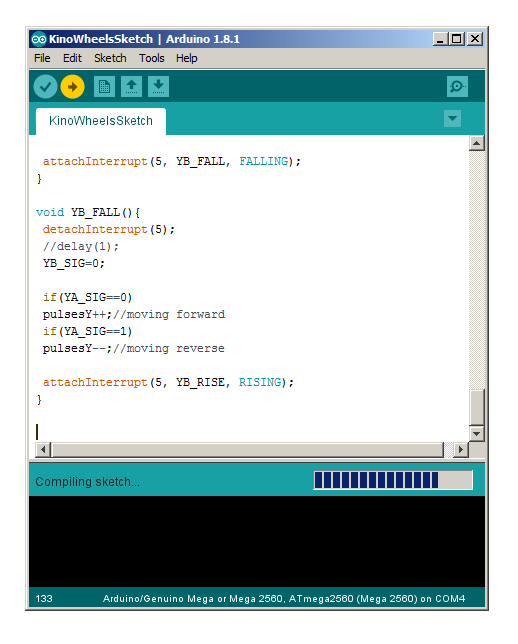Click the horizontal scrollbar right arrow
Screen dimensions: 518x644
460,449
